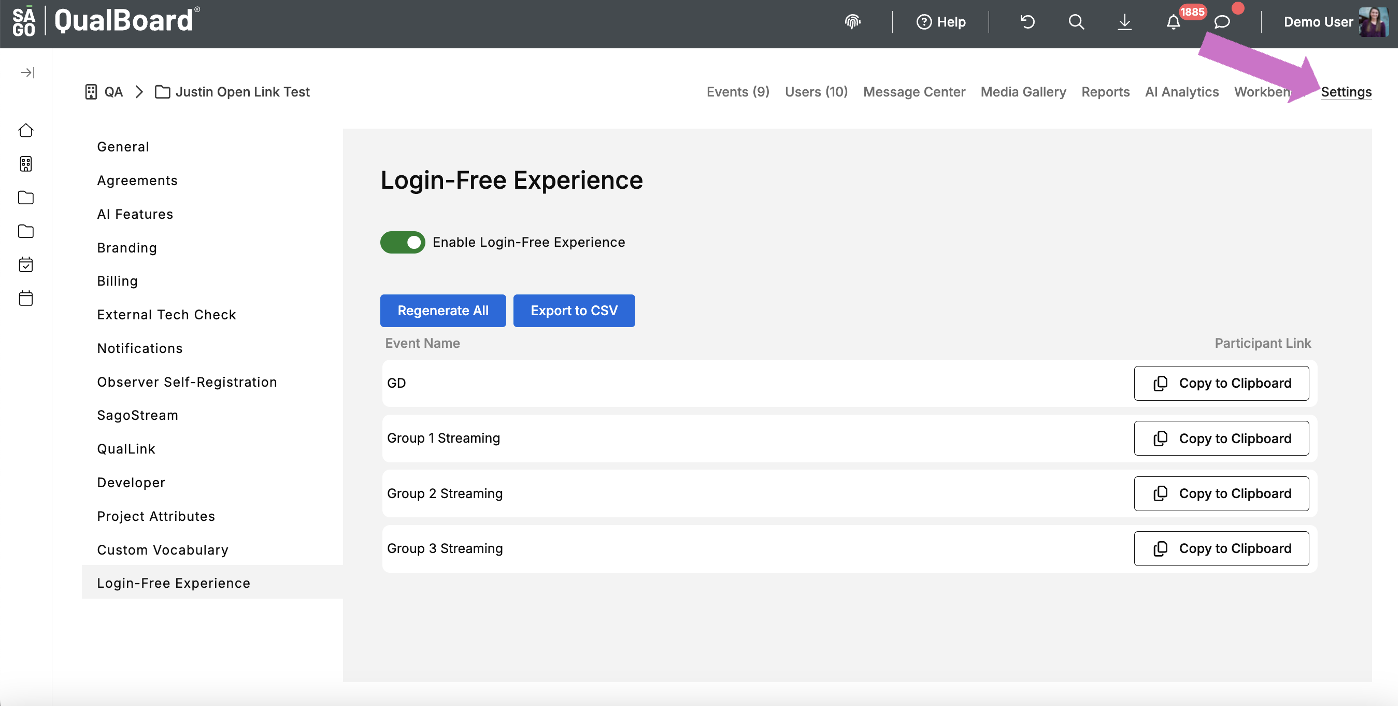Click the building icon in sidebar

[26, 164]
